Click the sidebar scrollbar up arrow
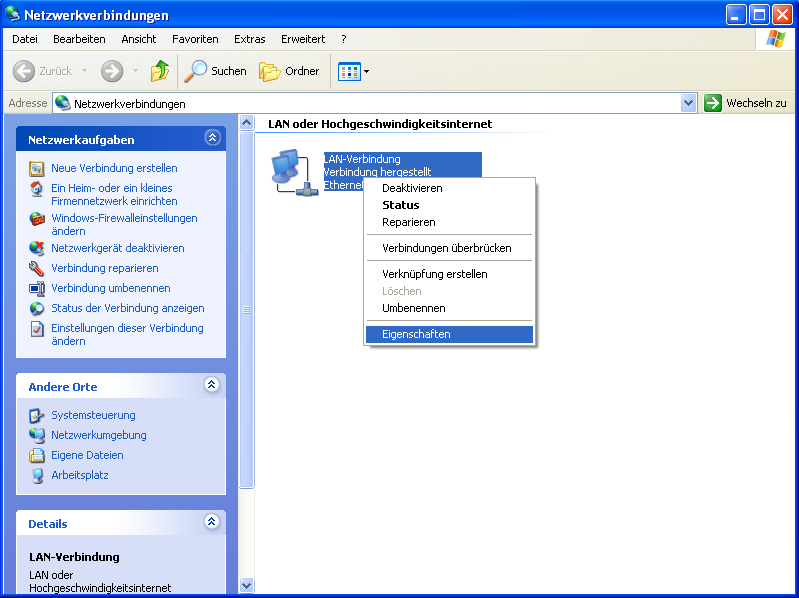The height and width of the screenshot is (598, 799). click(247, 122)
